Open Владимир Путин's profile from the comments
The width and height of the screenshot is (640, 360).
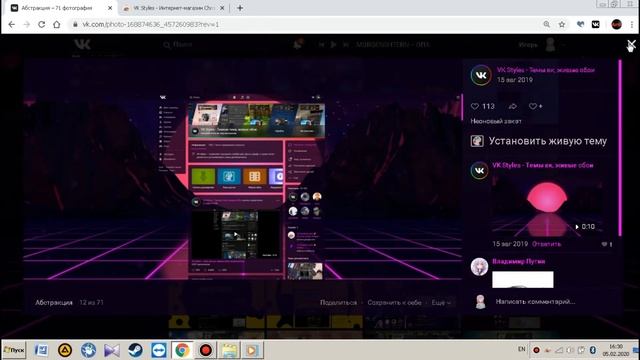click(518, 261)
